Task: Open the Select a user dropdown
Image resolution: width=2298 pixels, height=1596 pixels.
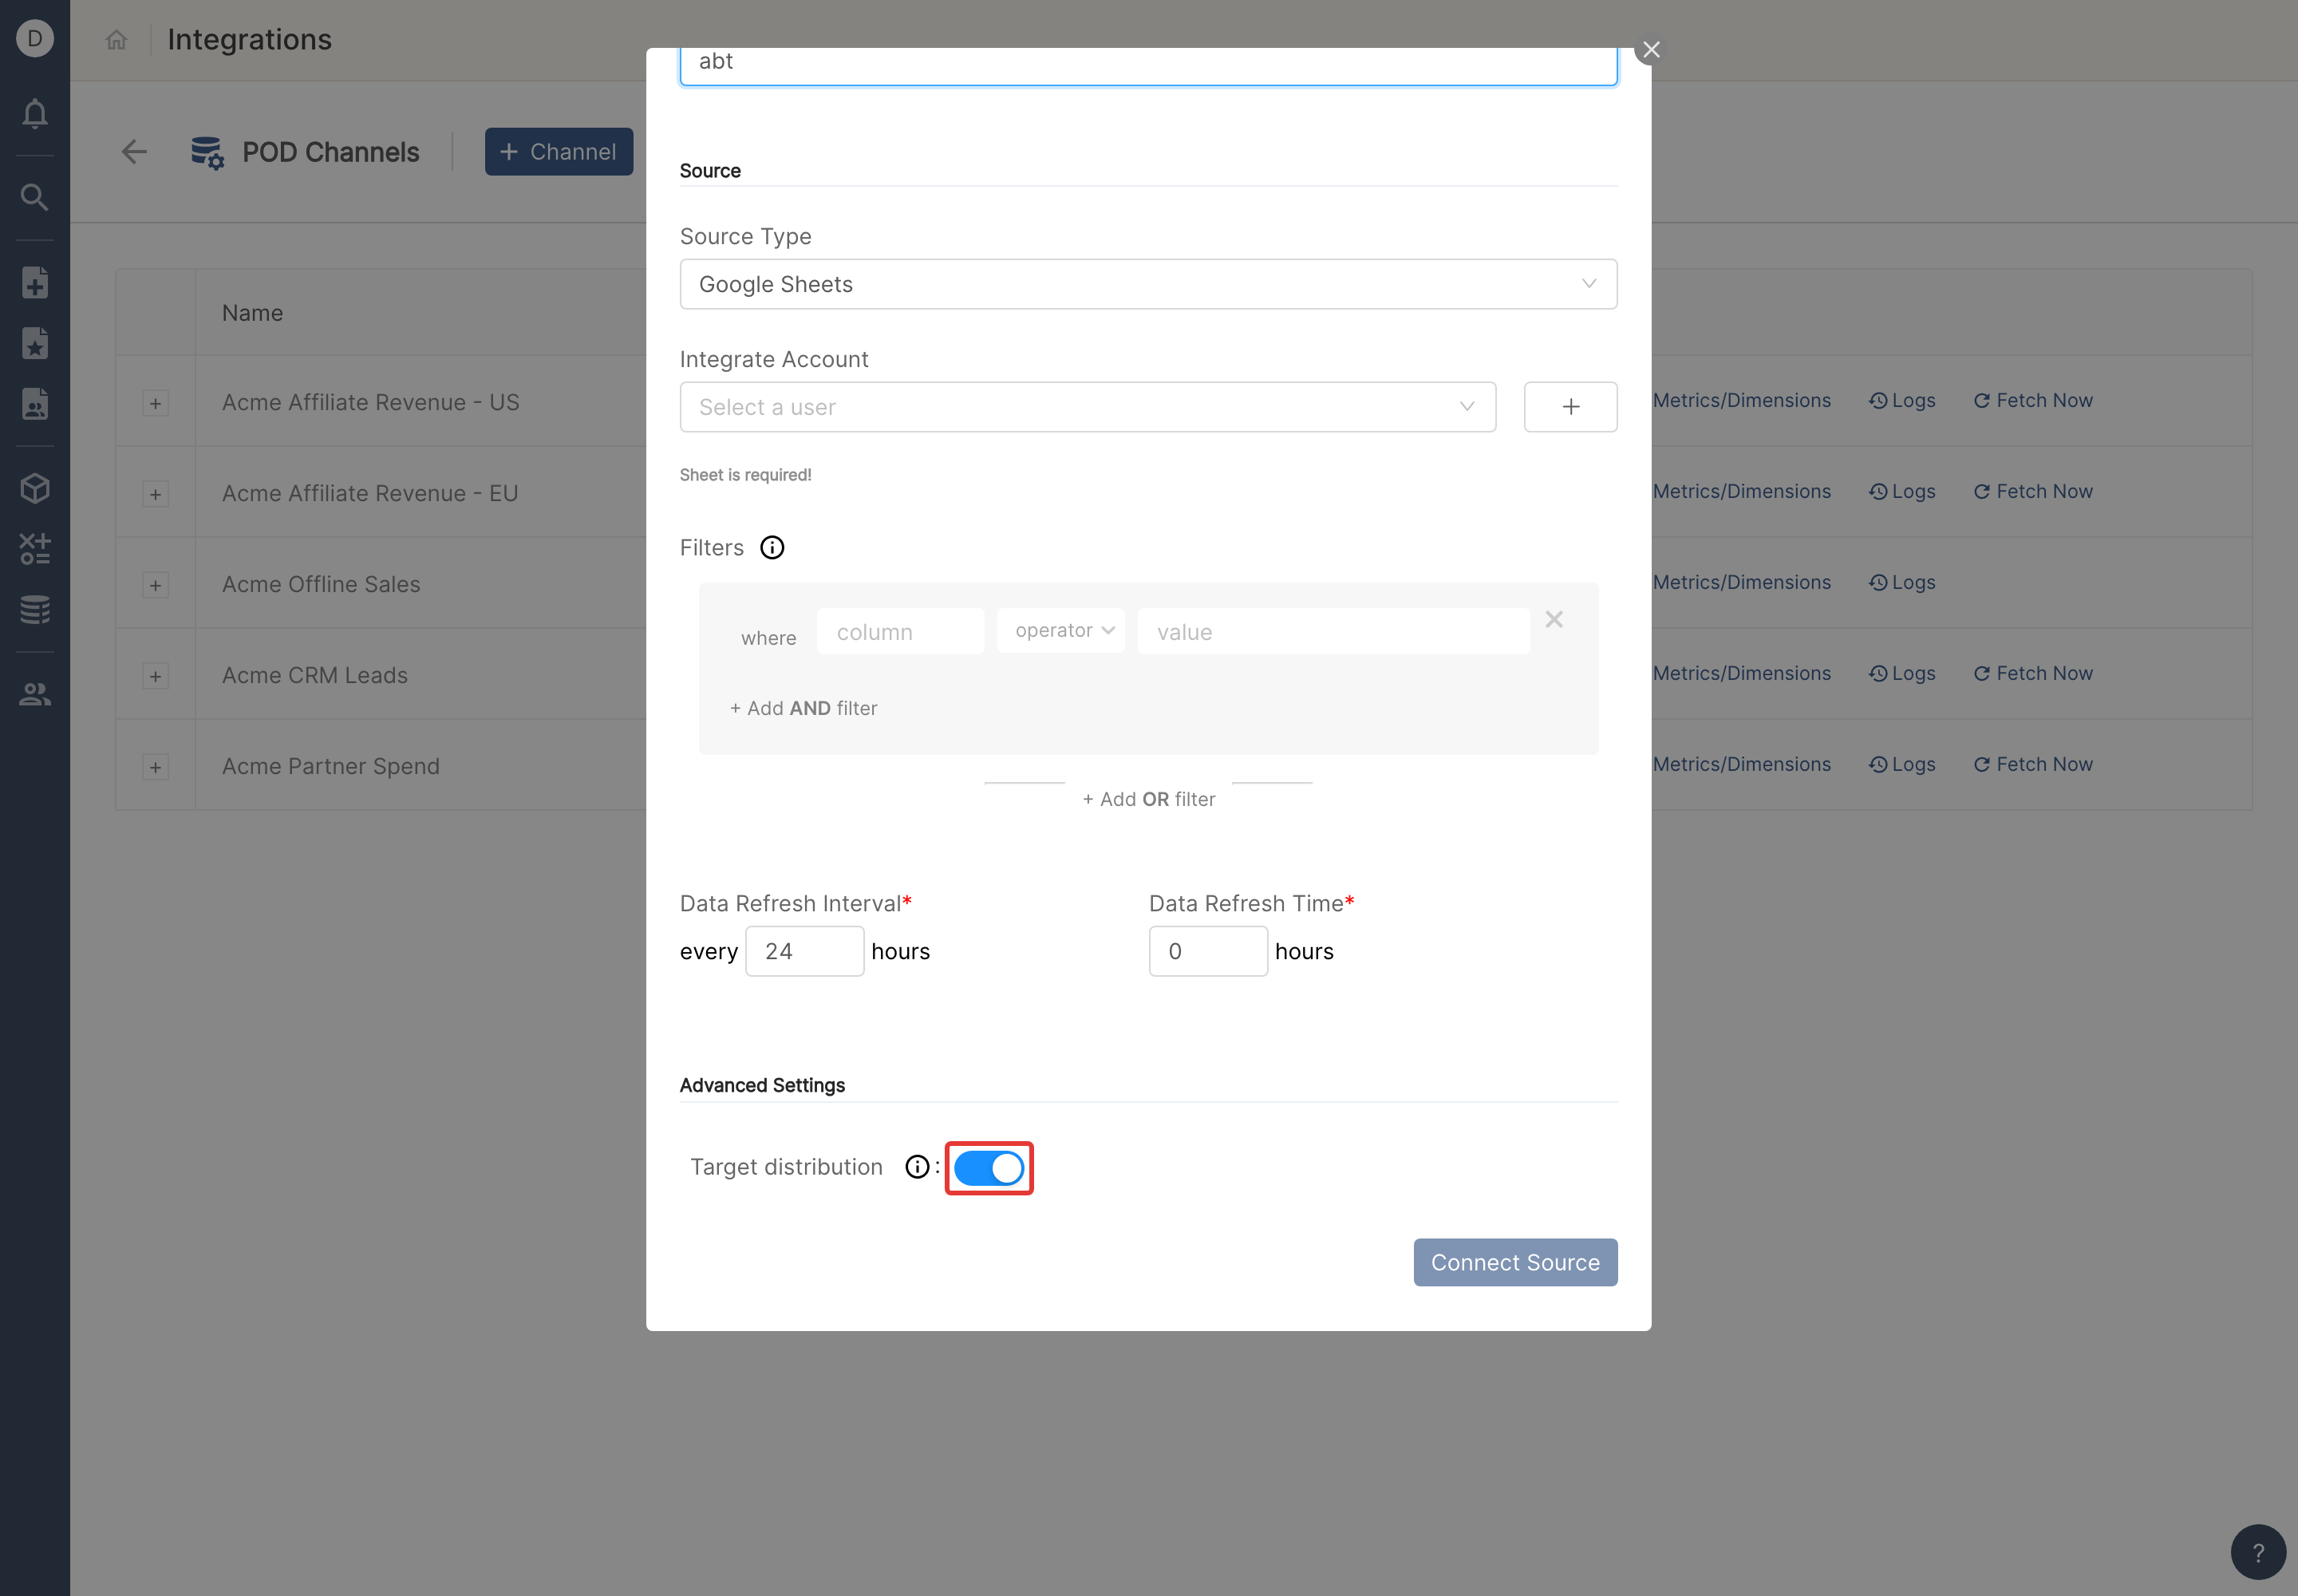Action: 1087,407
